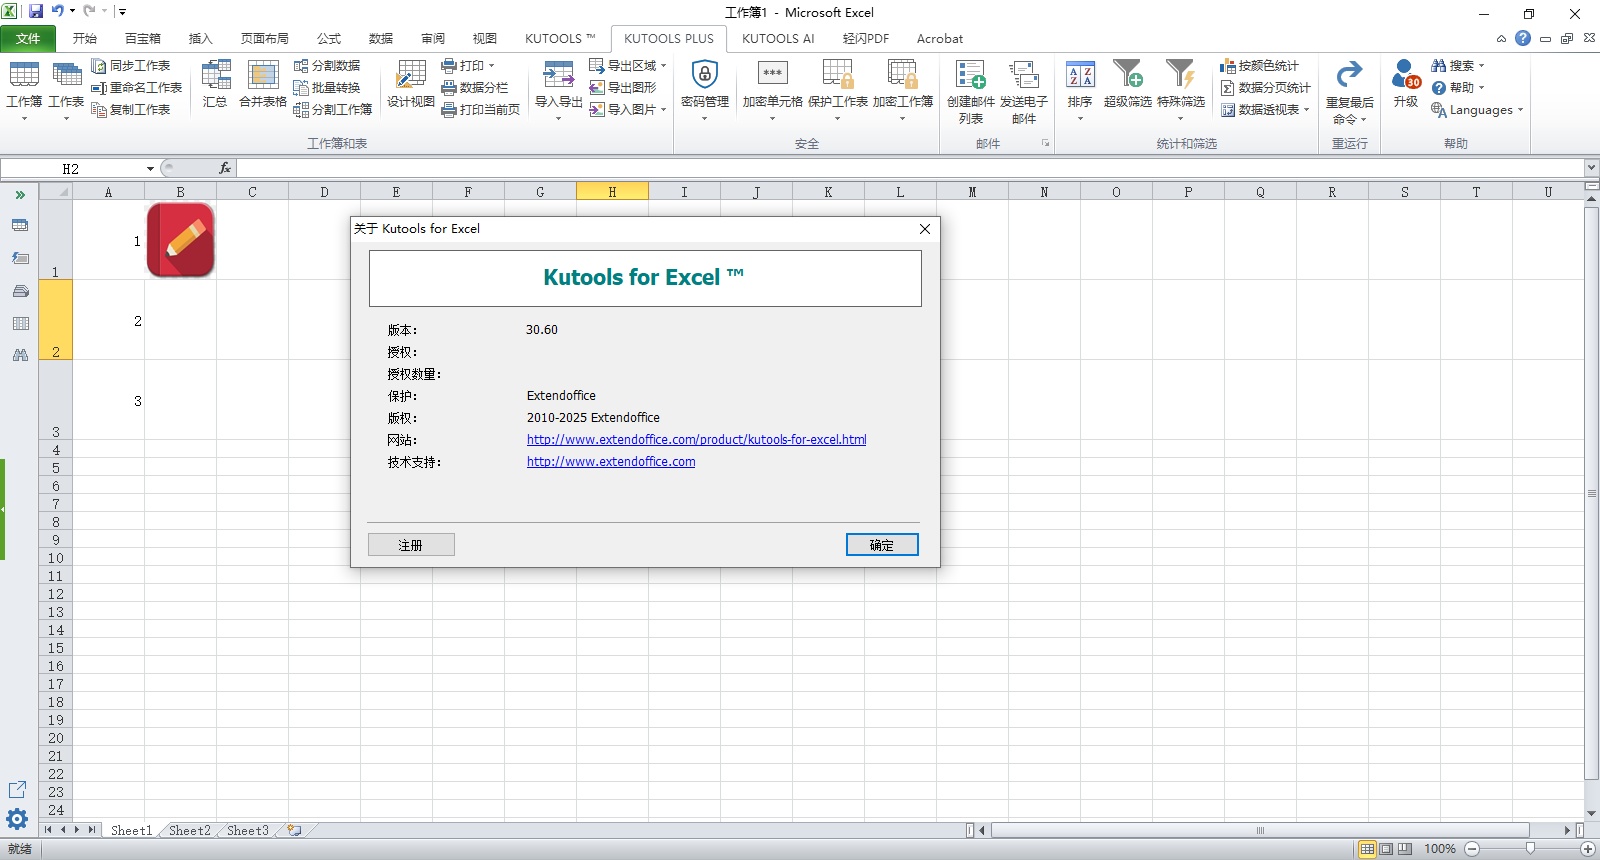Viewport: 1600px width, 860px height.
Task: Switch to the Acrobat tab
Action: click(940, 39)
